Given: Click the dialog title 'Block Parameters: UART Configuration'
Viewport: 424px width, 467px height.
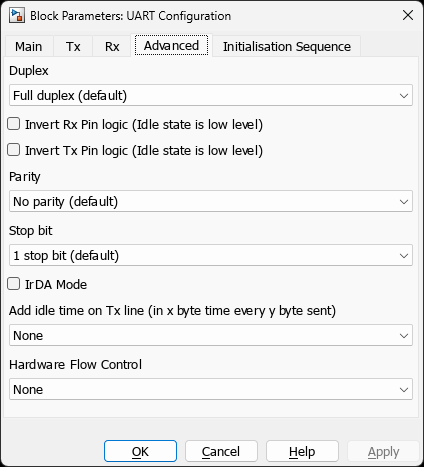Looking at the screenshot, I should (x=131, y=16).
